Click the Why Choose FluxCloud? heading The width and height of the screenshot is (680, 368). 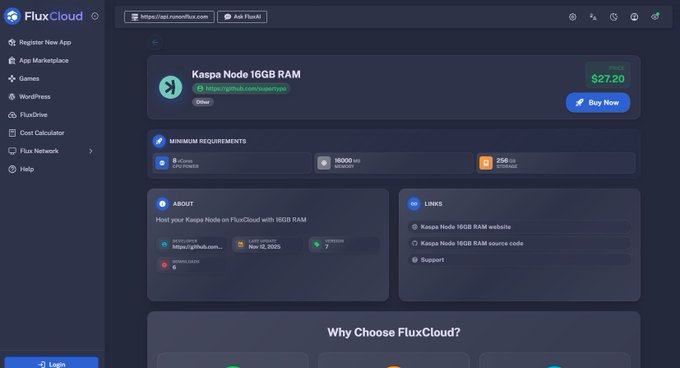click(x=394, y=332)
